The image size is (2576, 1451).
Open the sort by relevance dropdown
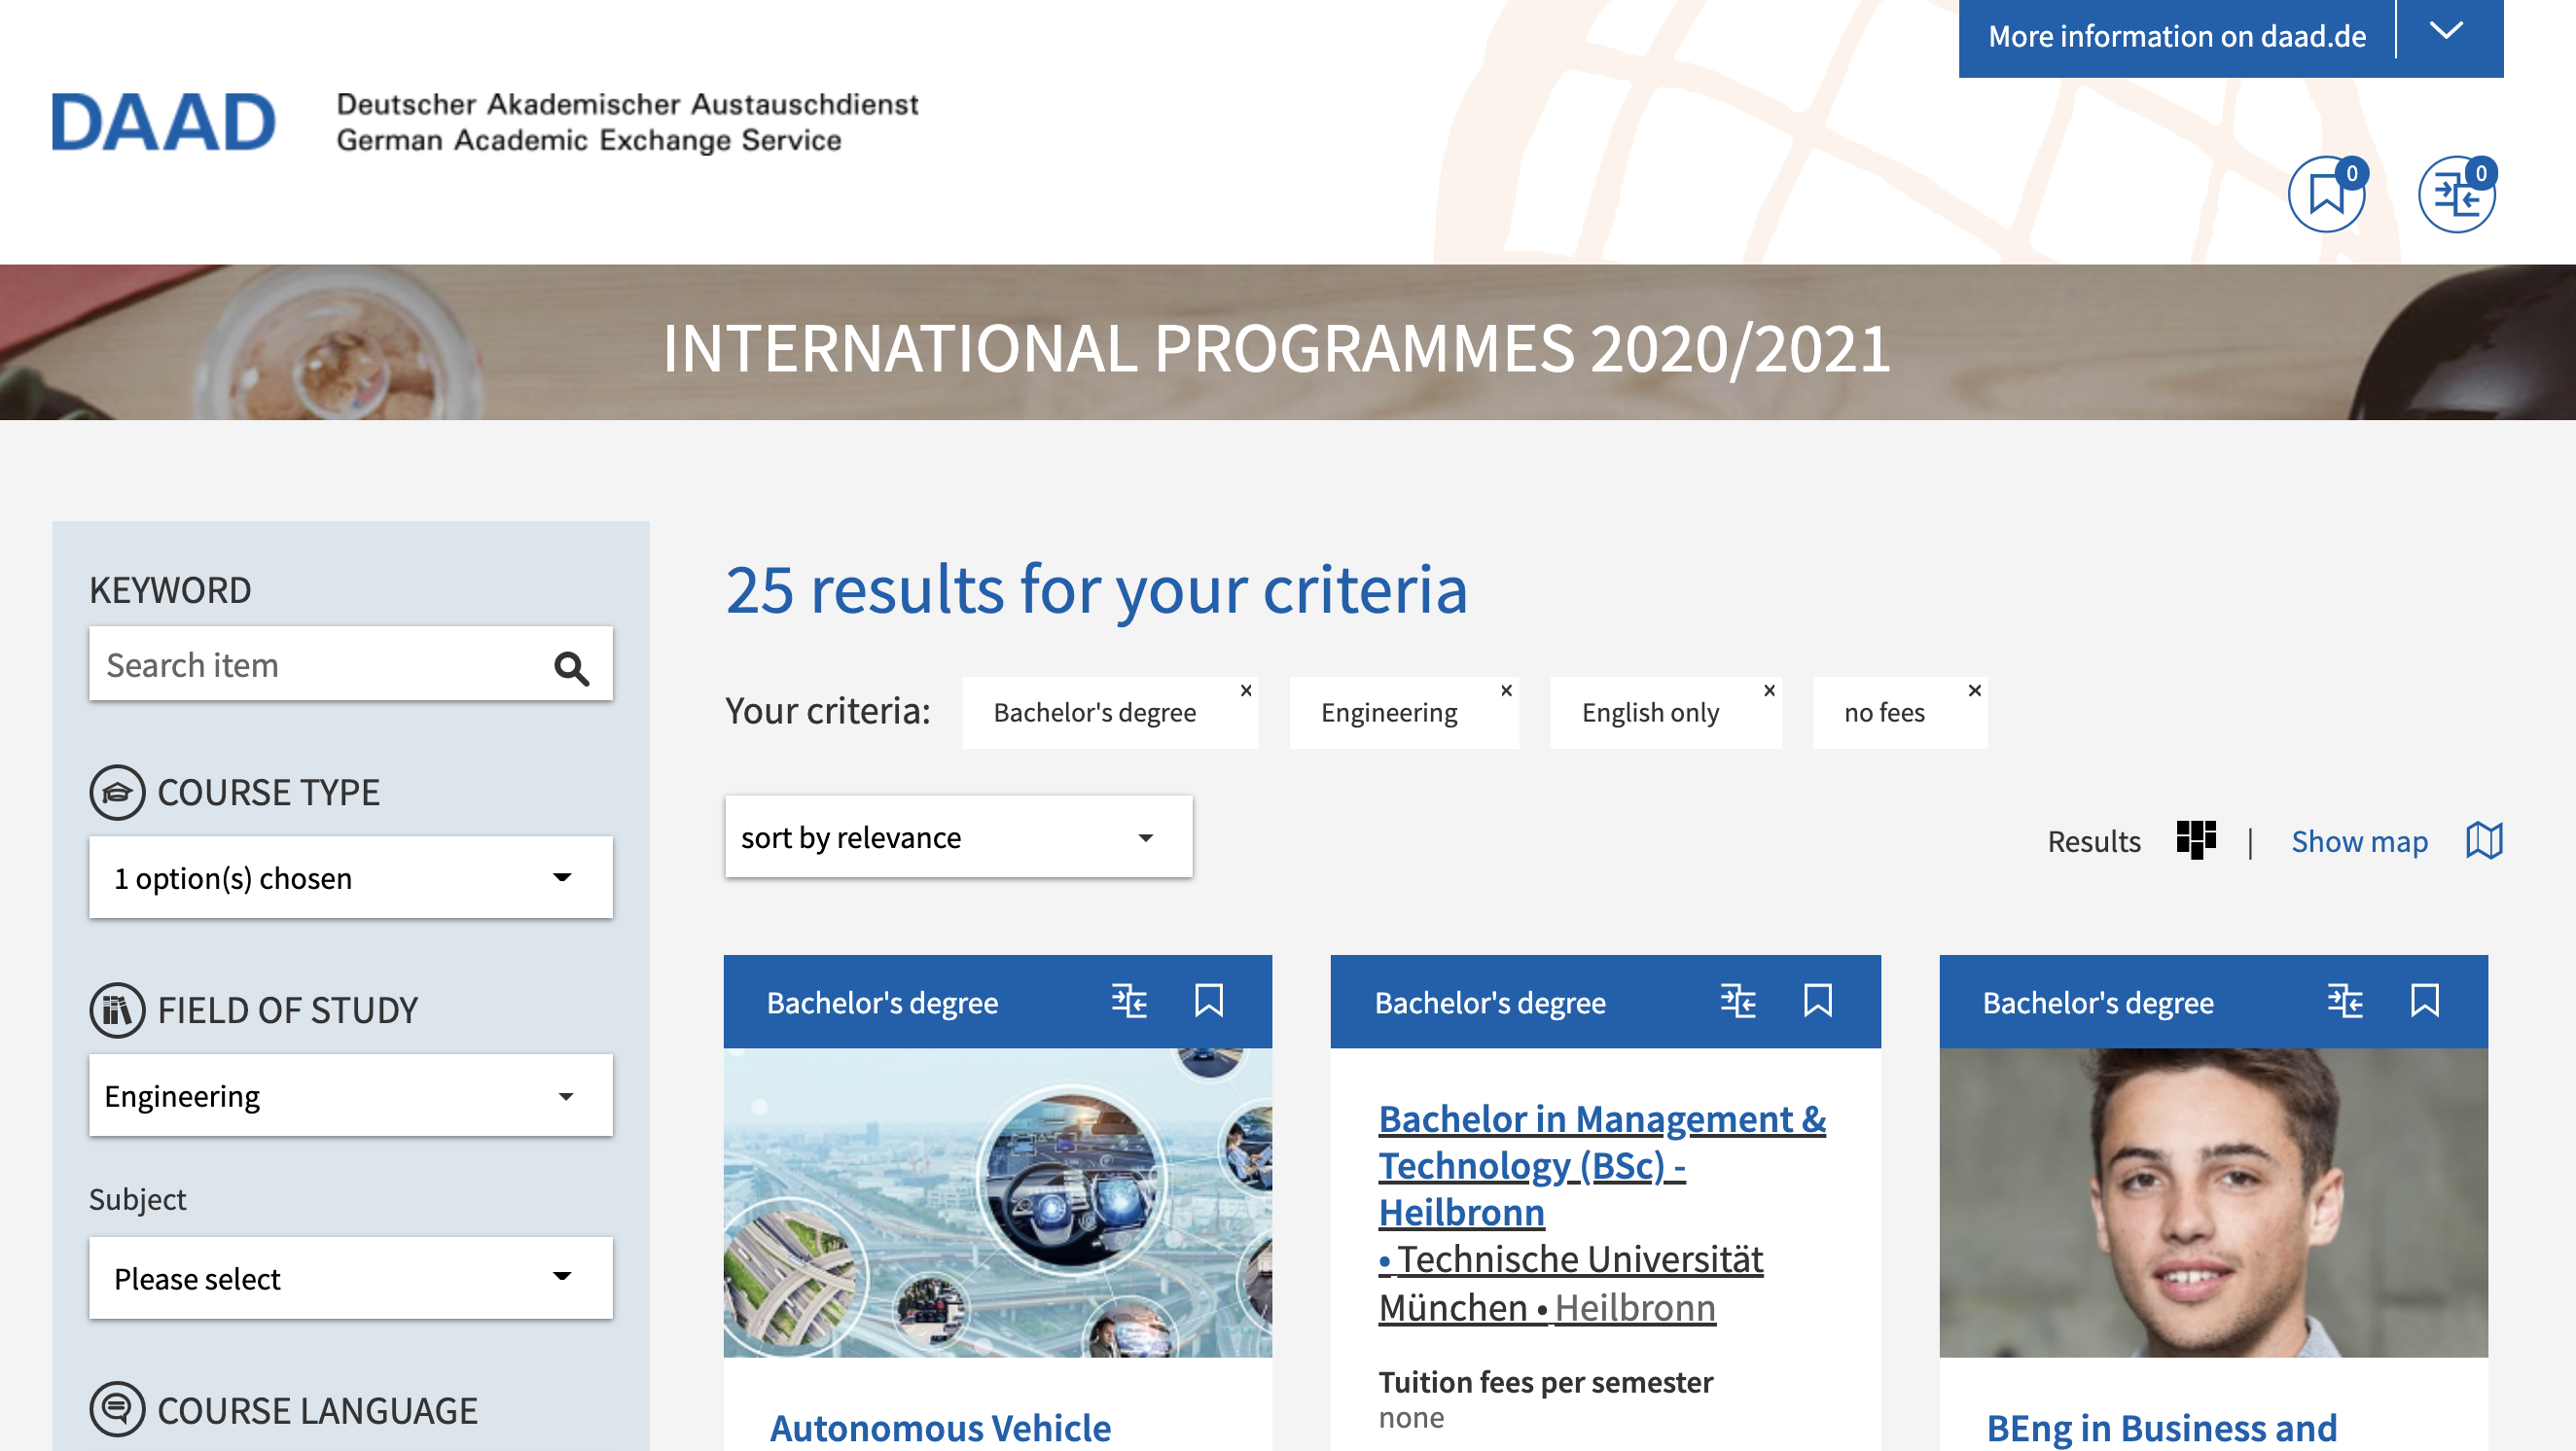tap(958, 837)
